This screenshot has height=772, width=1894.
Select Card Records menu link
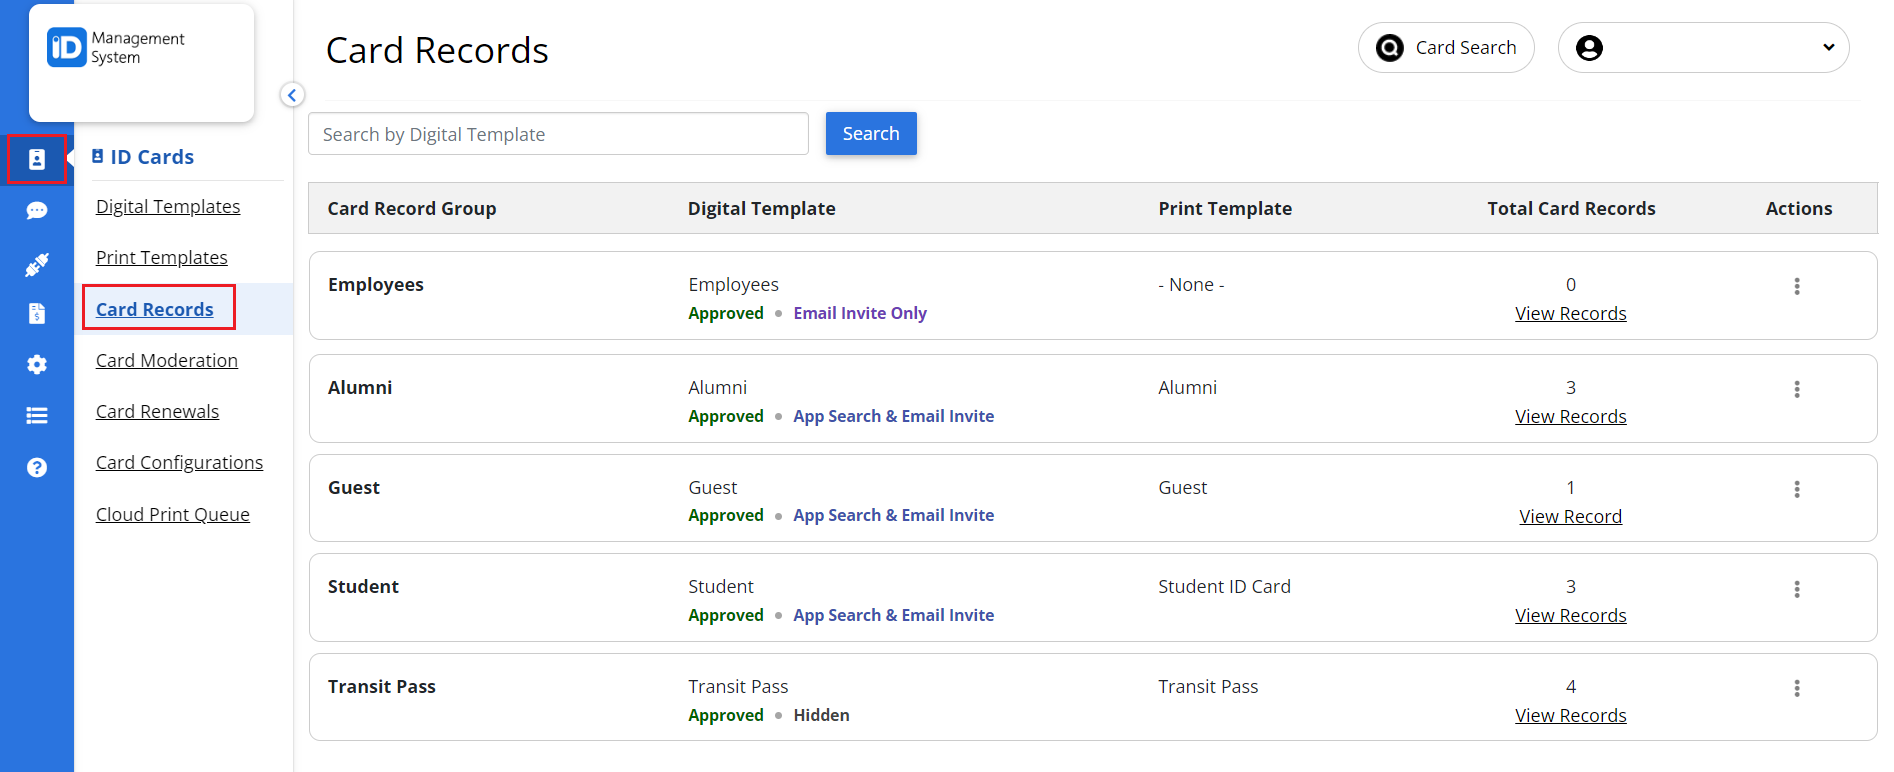coord(155,310)
